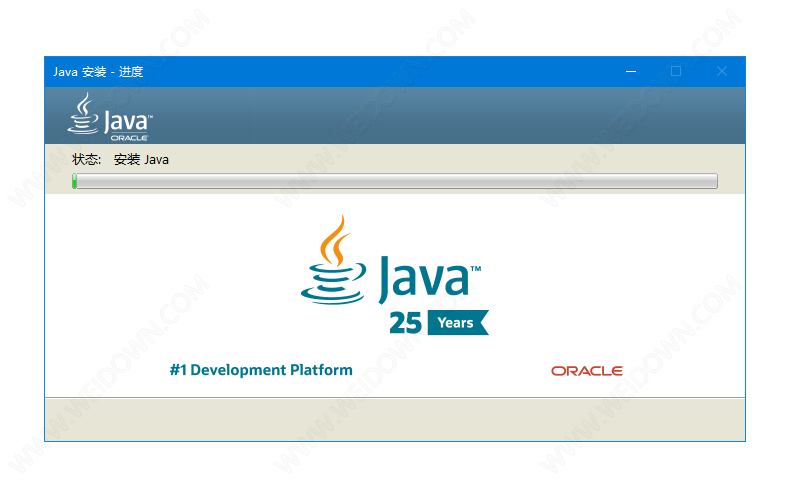Click the '25 Years' anniversary badge

coord(439,323)
